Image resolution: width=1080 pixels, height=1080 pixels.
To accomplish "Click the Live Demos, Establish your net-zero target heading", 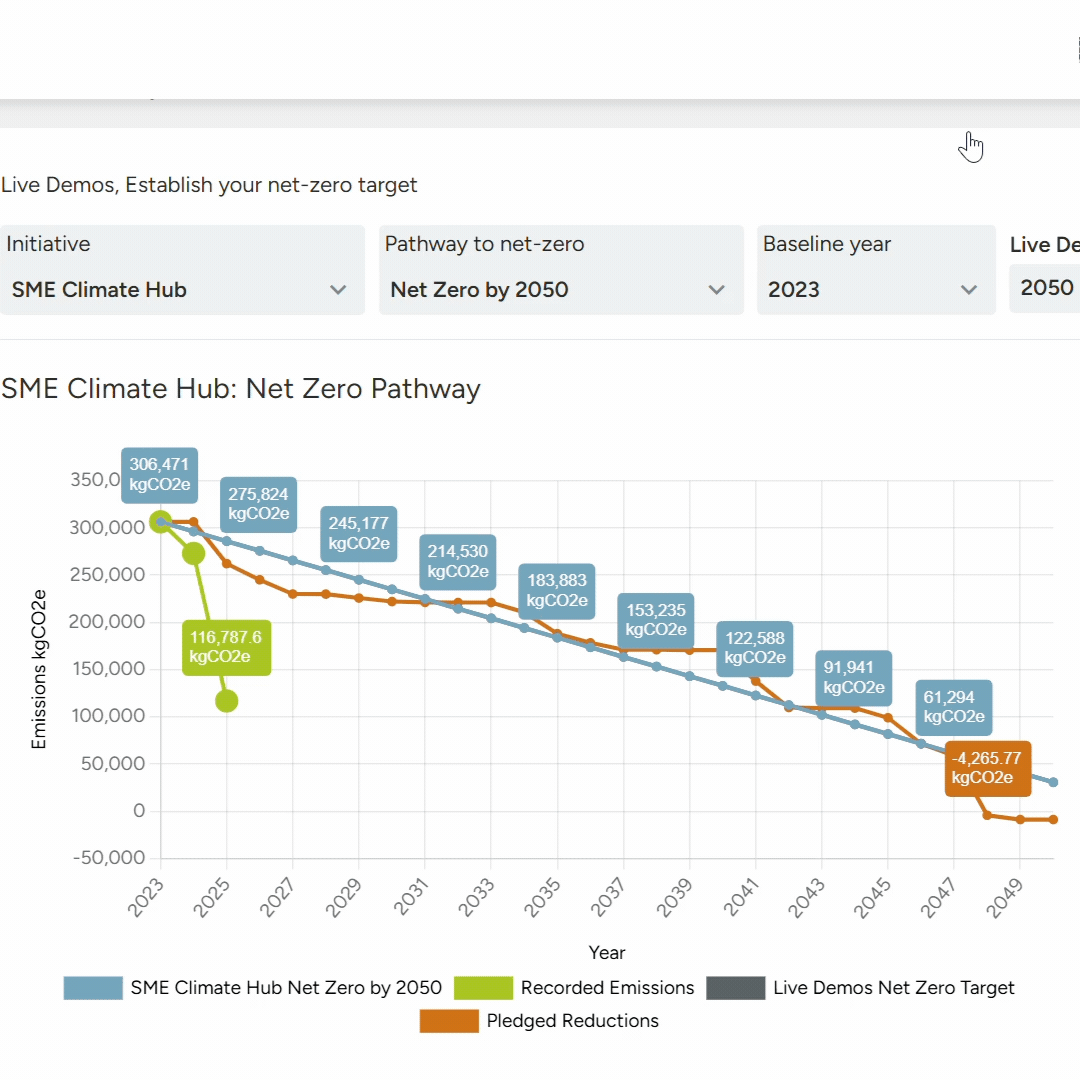I will [x=209, y=185].
